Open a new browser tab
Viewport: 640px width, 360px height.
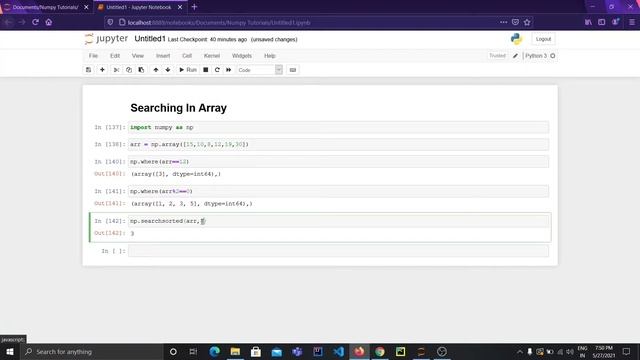pyautogui.click(x=194, y=7)
